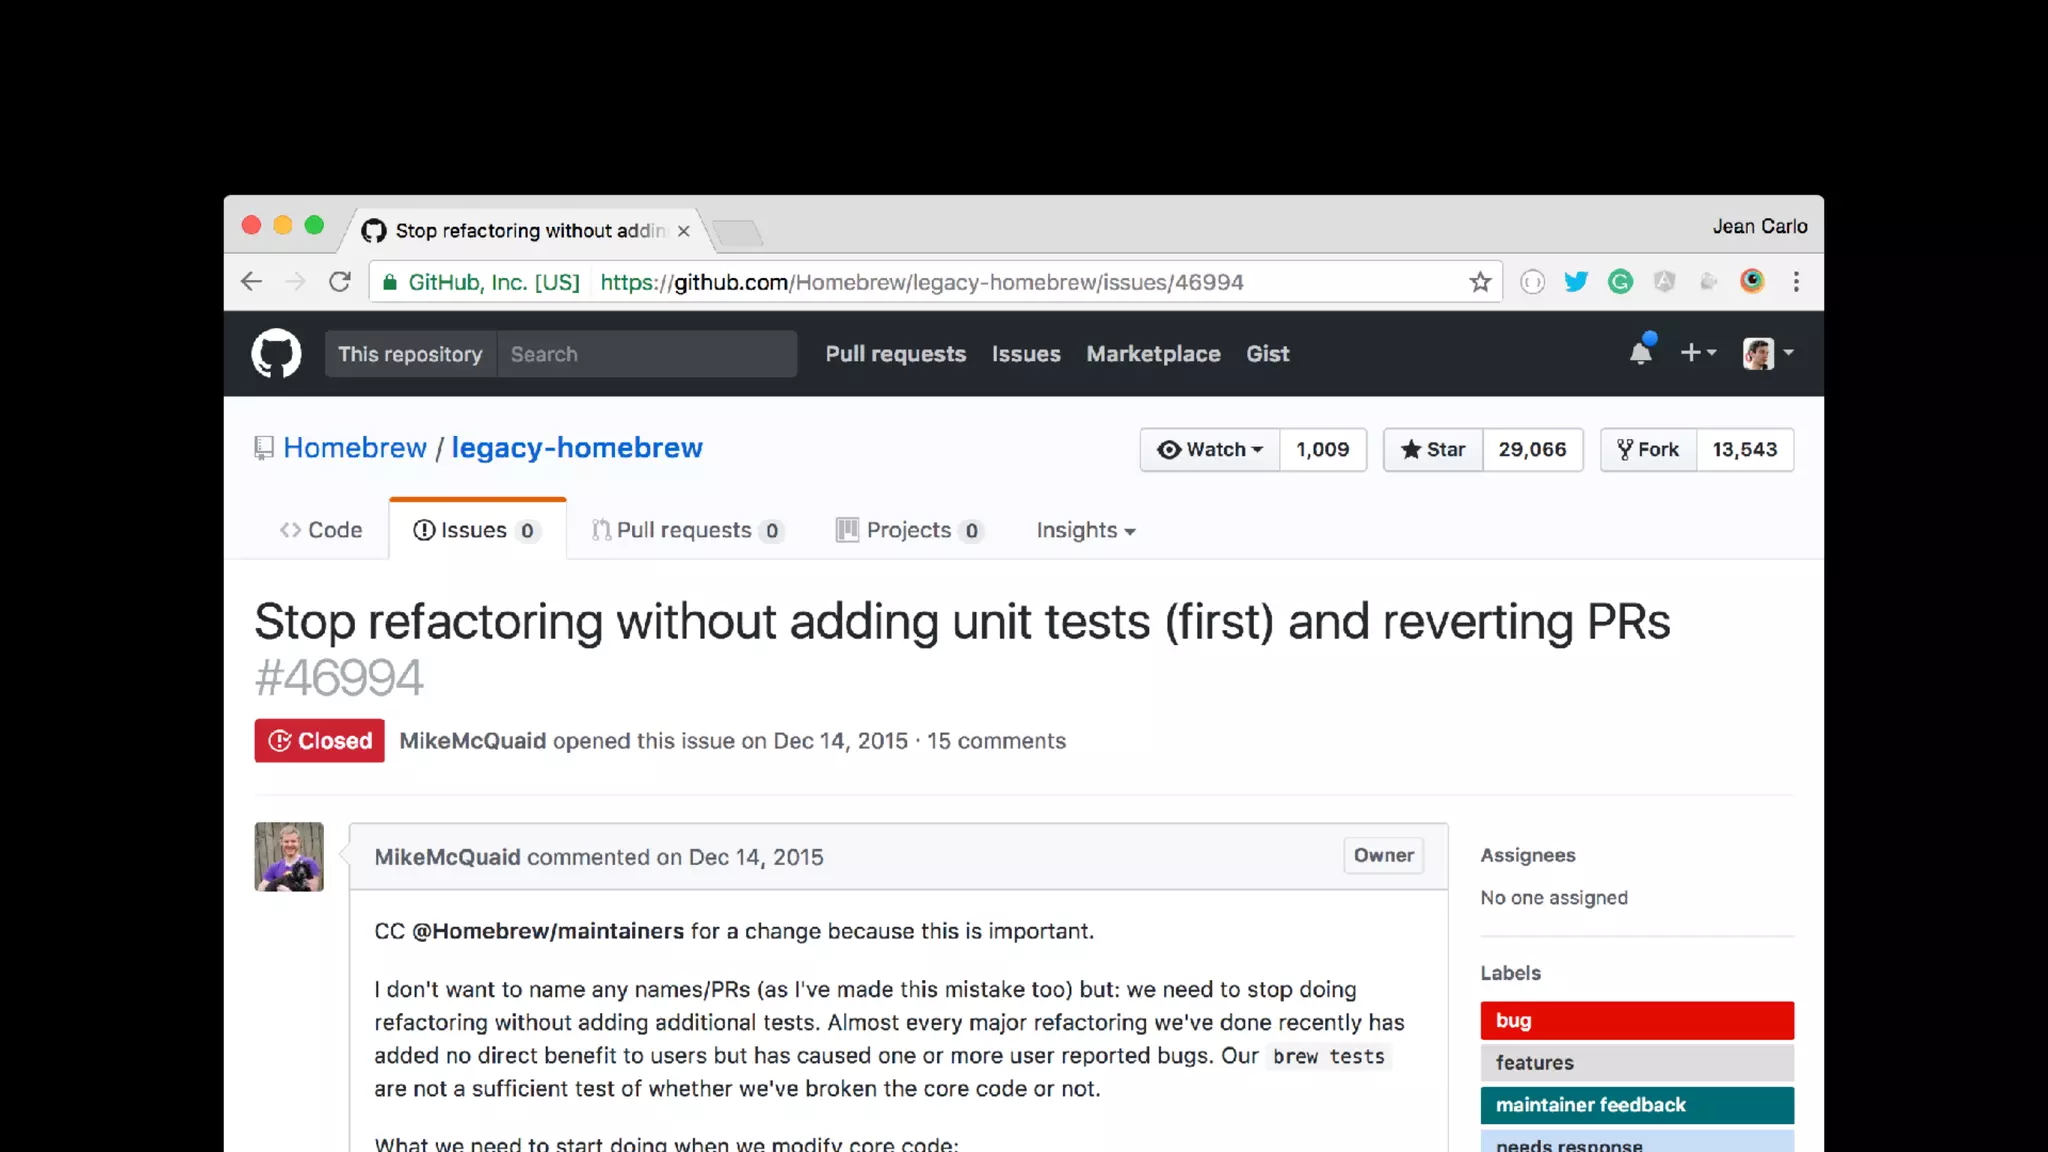Click the browser forward arrow
The image size is (2048, 1152).
[296, 282]
